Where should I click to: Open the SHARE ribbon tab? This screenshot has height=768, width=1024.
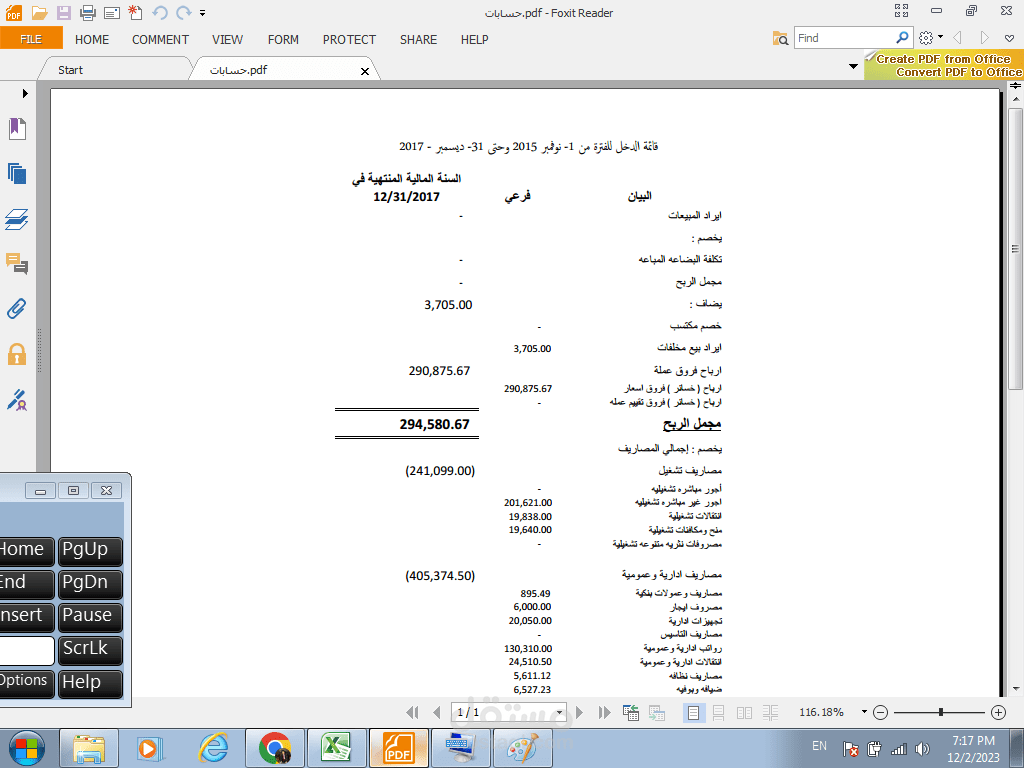point(419,40)
